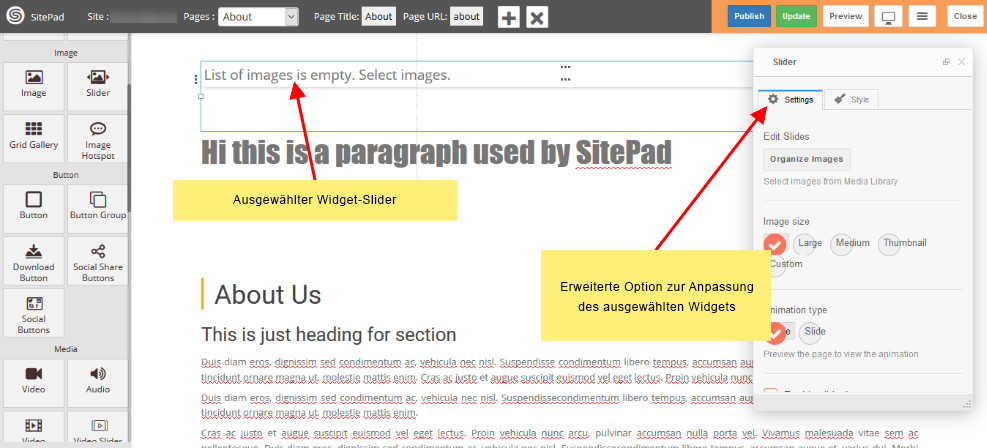Click the green Update button
987x448 pixels.
pyautogui.click(x=796, y=16)
